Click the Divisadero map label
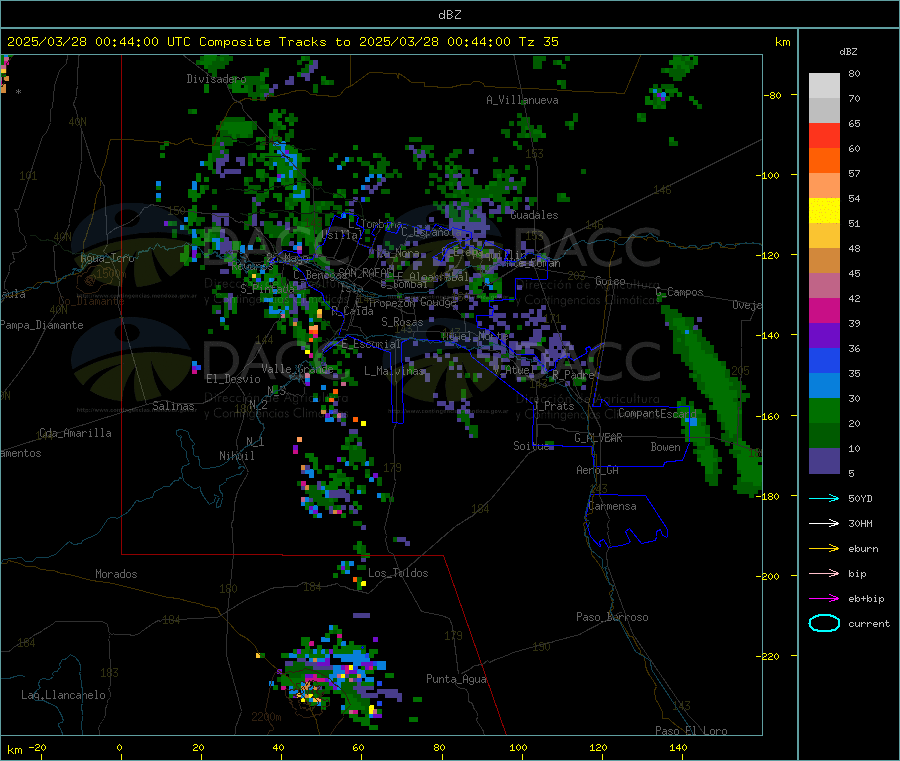The width and height of the screenshot is (900, 761). [x=216, y=79]
